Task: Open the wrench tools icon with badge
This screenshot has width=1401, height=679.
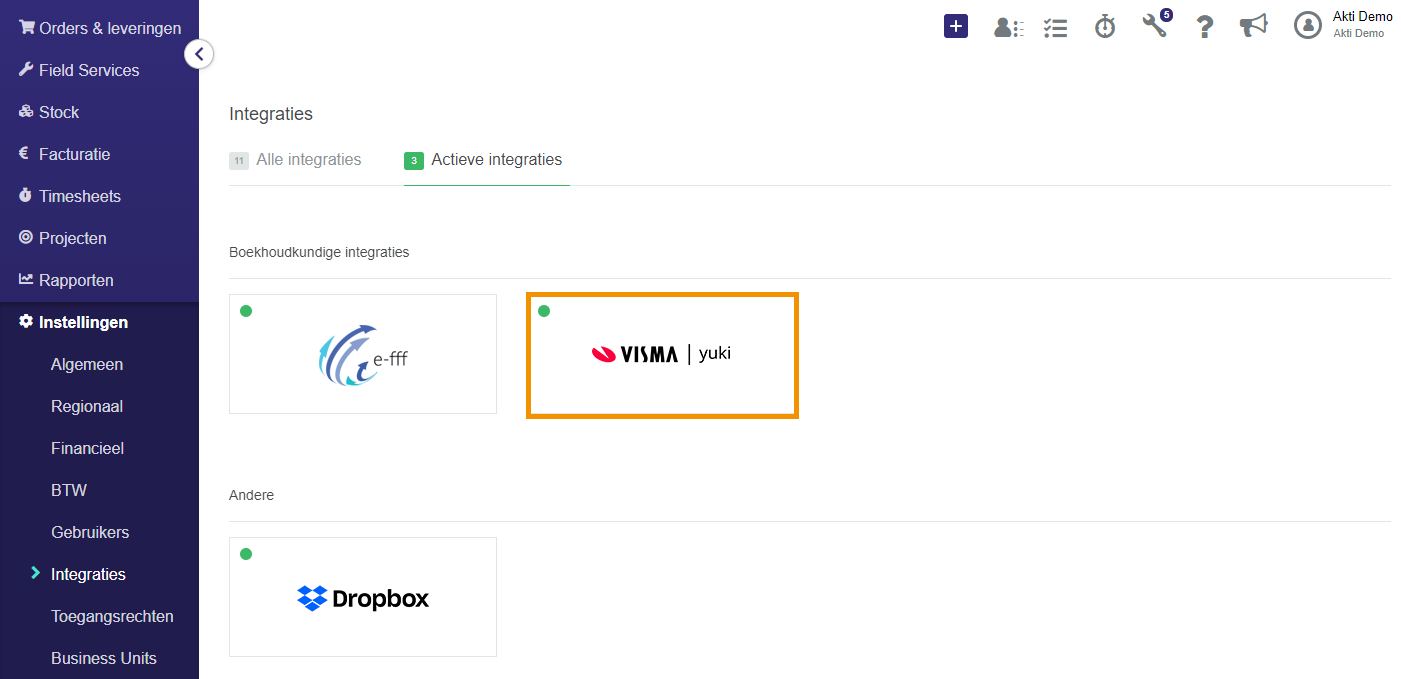Action: [1156, 25]
